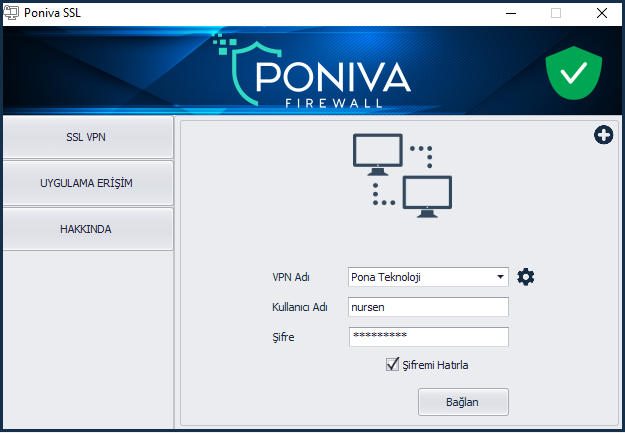
Task: Click the Kullanıcı Adı label
Action: coord(300,307)
